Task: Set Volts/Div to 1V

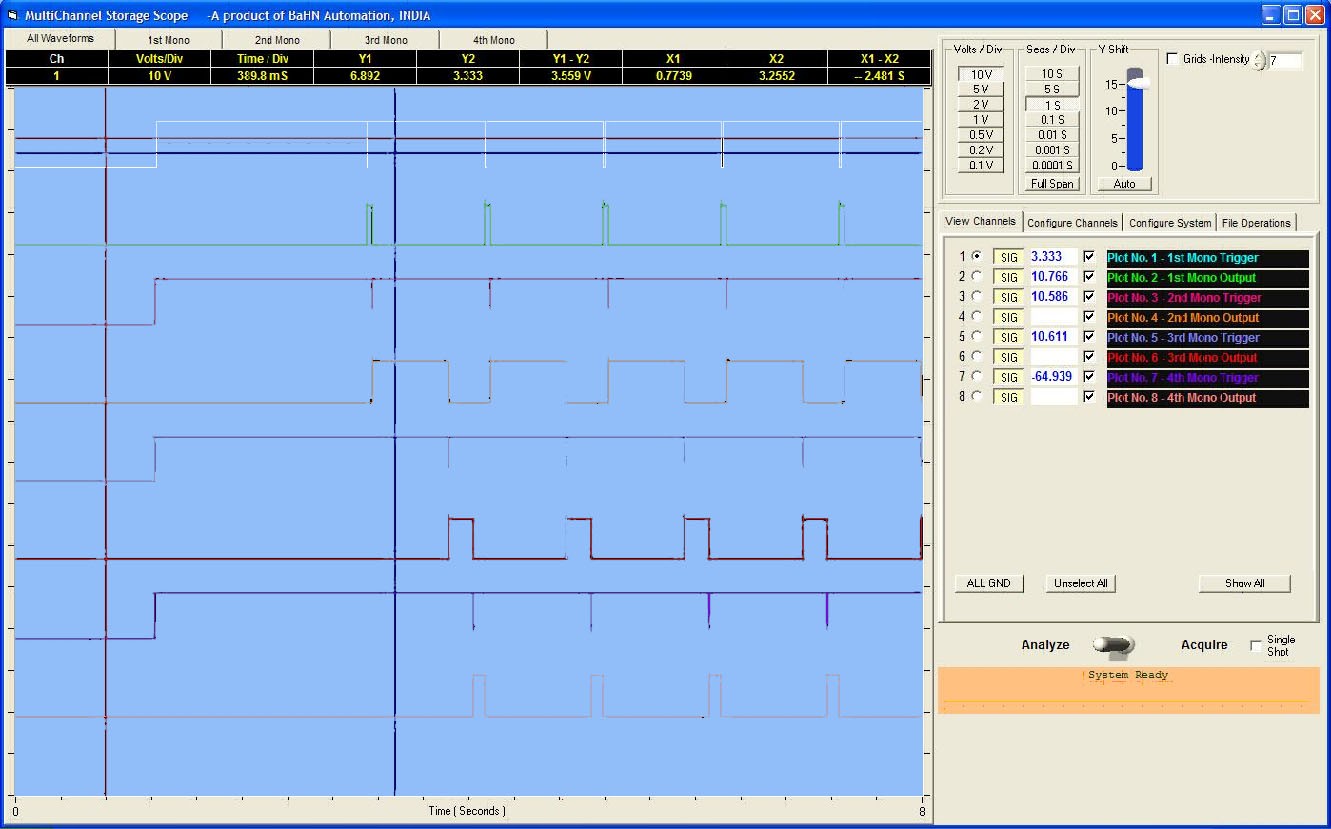Action: (980, 119)
